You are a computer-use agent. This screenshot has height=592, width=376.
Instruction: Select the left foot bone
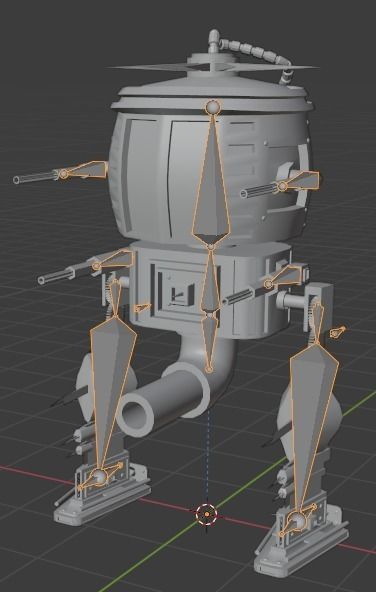click(x=101, y=476)
